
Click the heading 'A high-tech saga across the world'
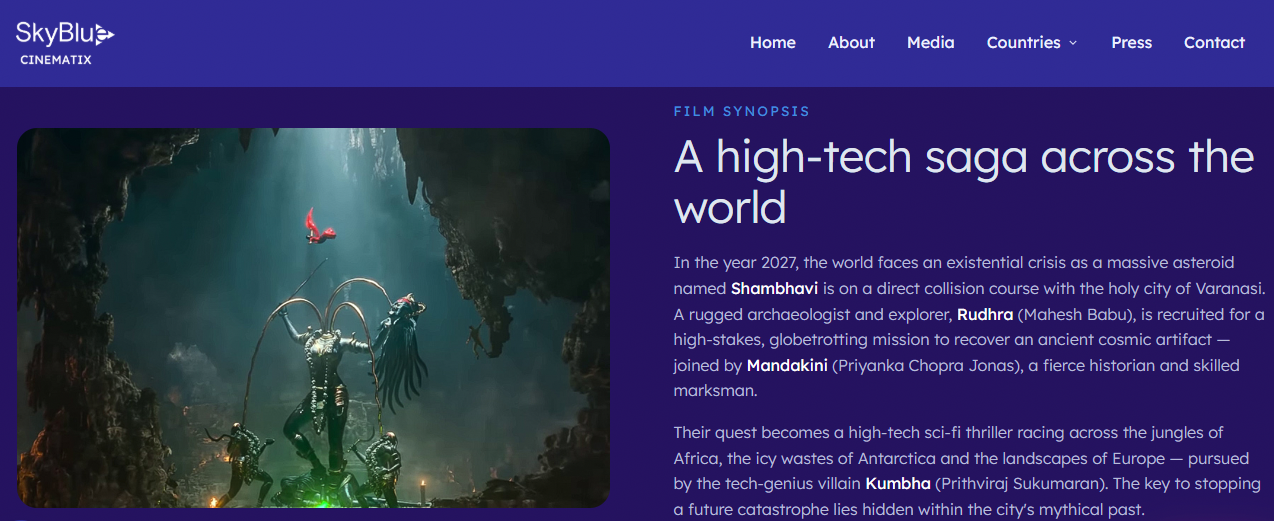click(x=964, y=182)
